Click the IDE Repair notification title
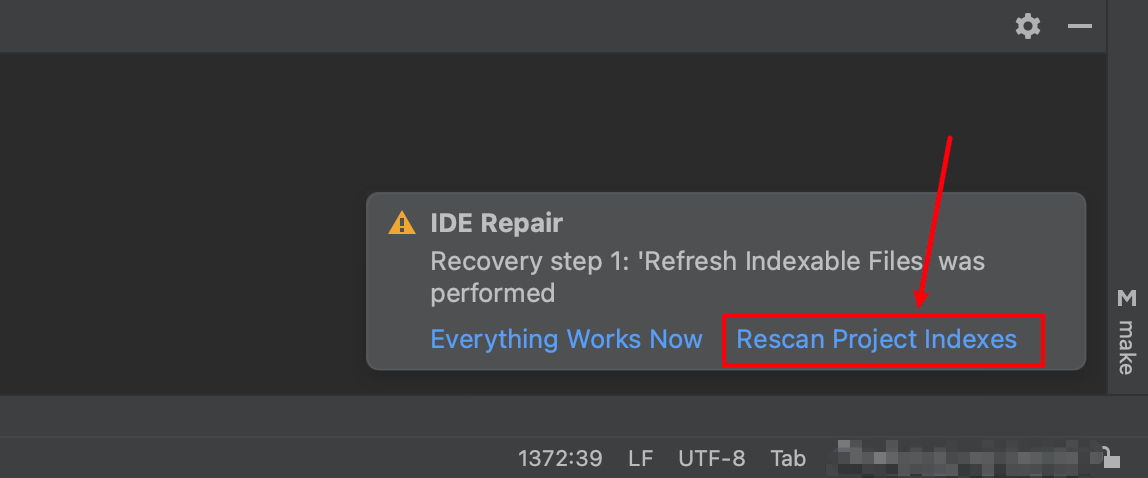This screenshot has height=478, width=1148. pyautogui.click(x=496, y=222)
